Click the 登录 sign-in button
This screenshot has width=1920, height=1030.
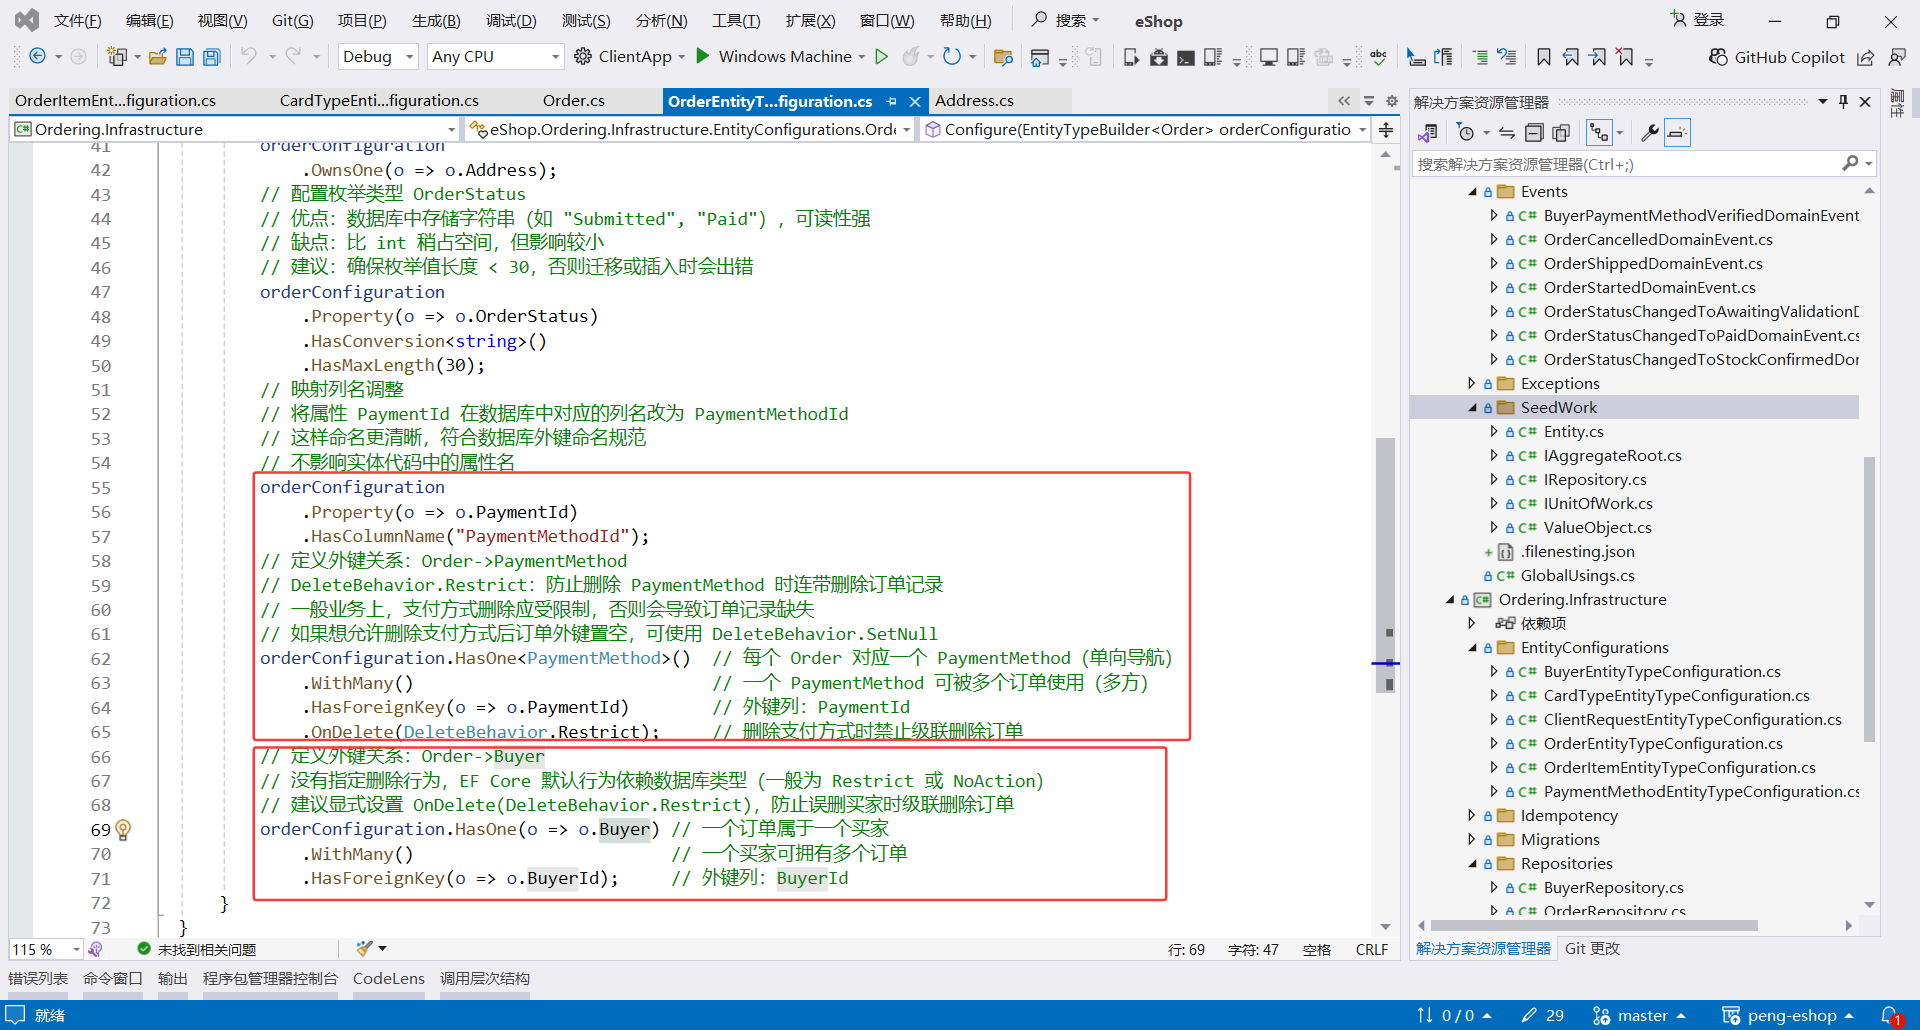pyautogui.click(x=1697, y=20)
